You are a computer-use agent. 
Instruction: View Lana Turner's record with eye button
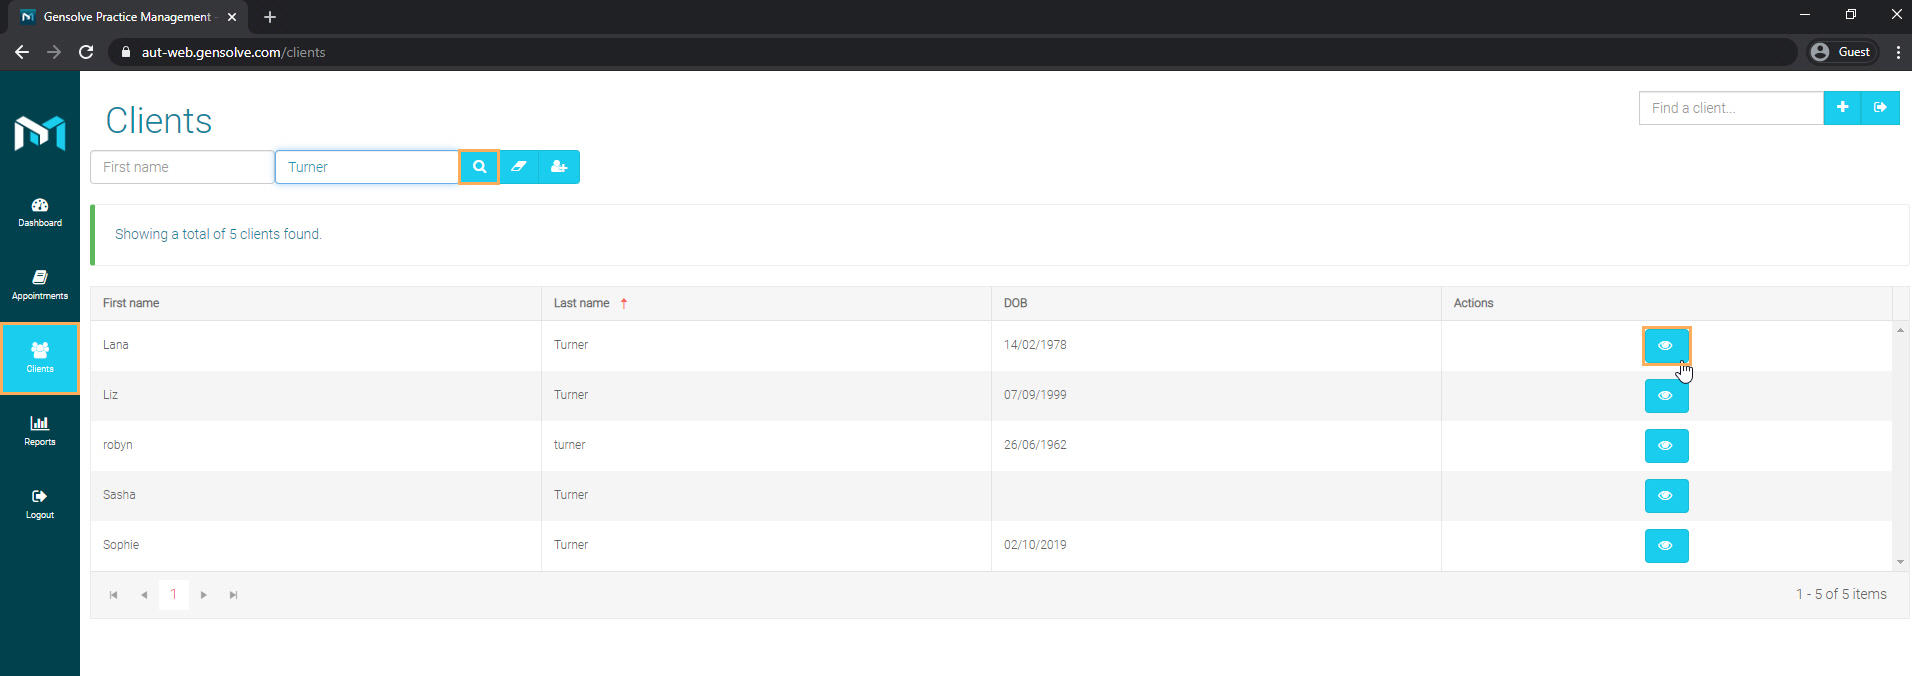tap(1666, 346)
